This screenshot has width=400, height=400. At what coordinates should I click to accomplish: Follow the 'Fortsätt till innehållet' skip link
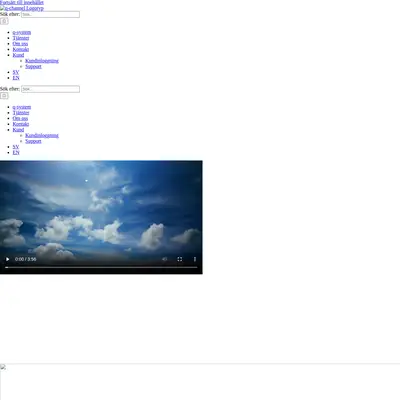click(x=22, y=2)
